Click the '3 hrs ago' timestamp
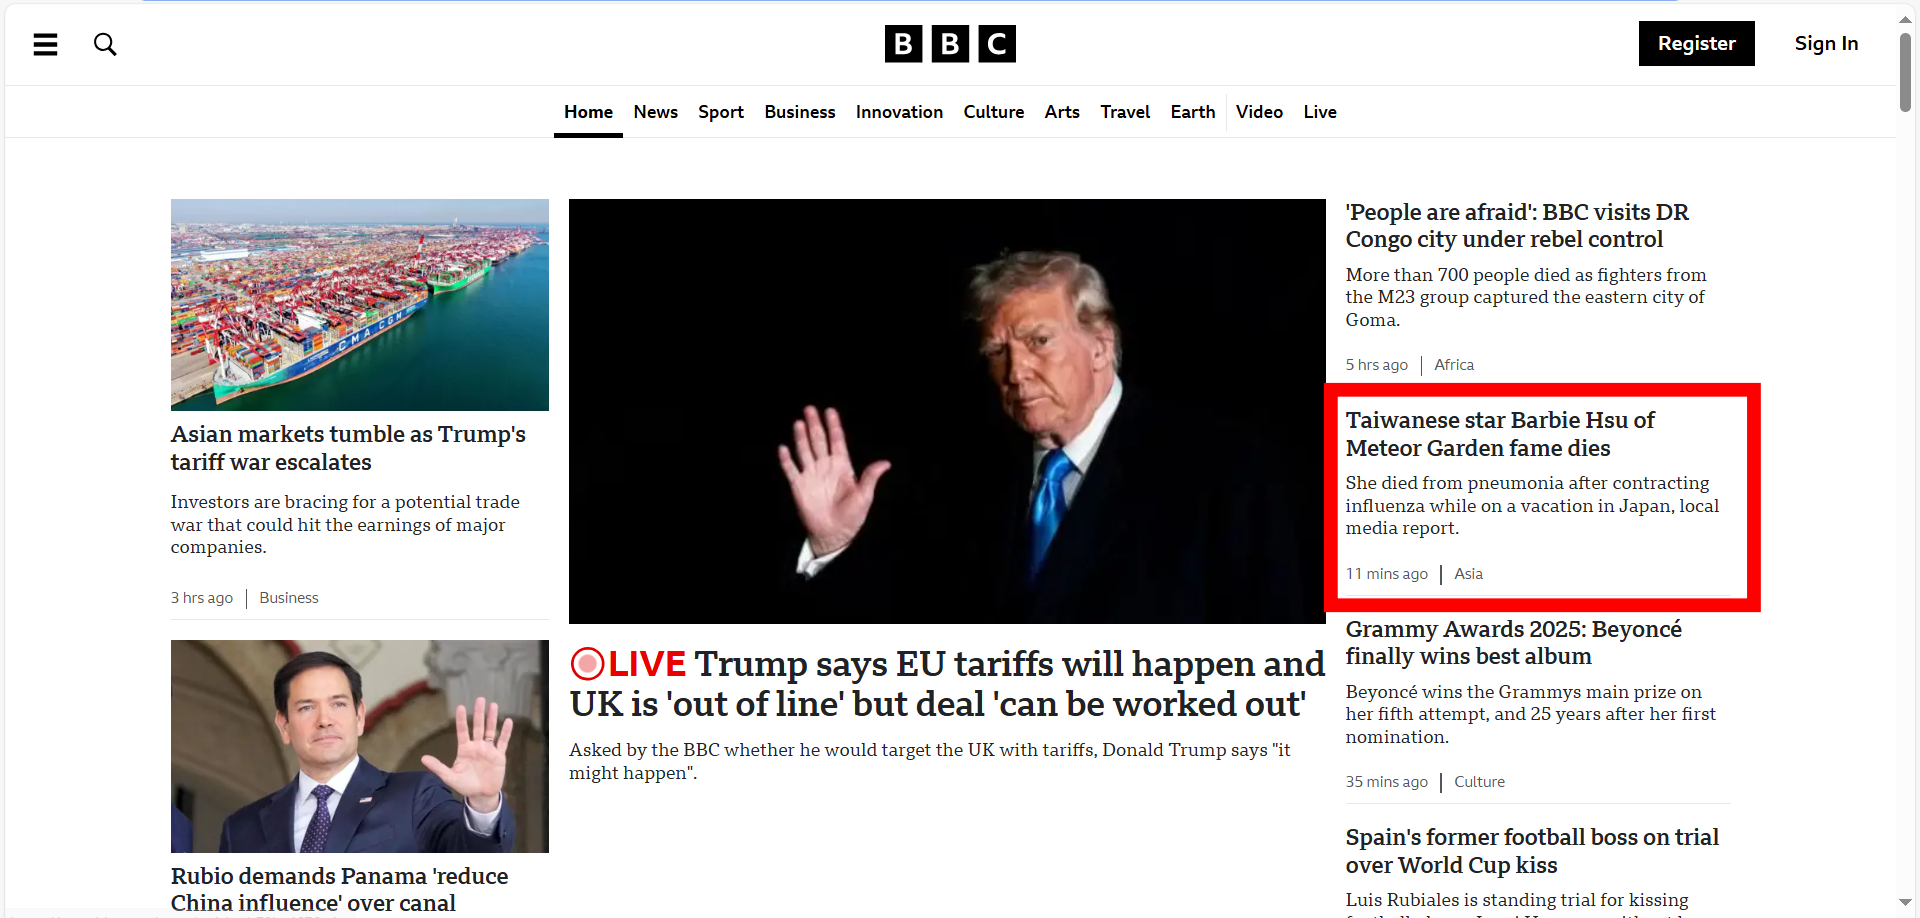 (202, 598)
